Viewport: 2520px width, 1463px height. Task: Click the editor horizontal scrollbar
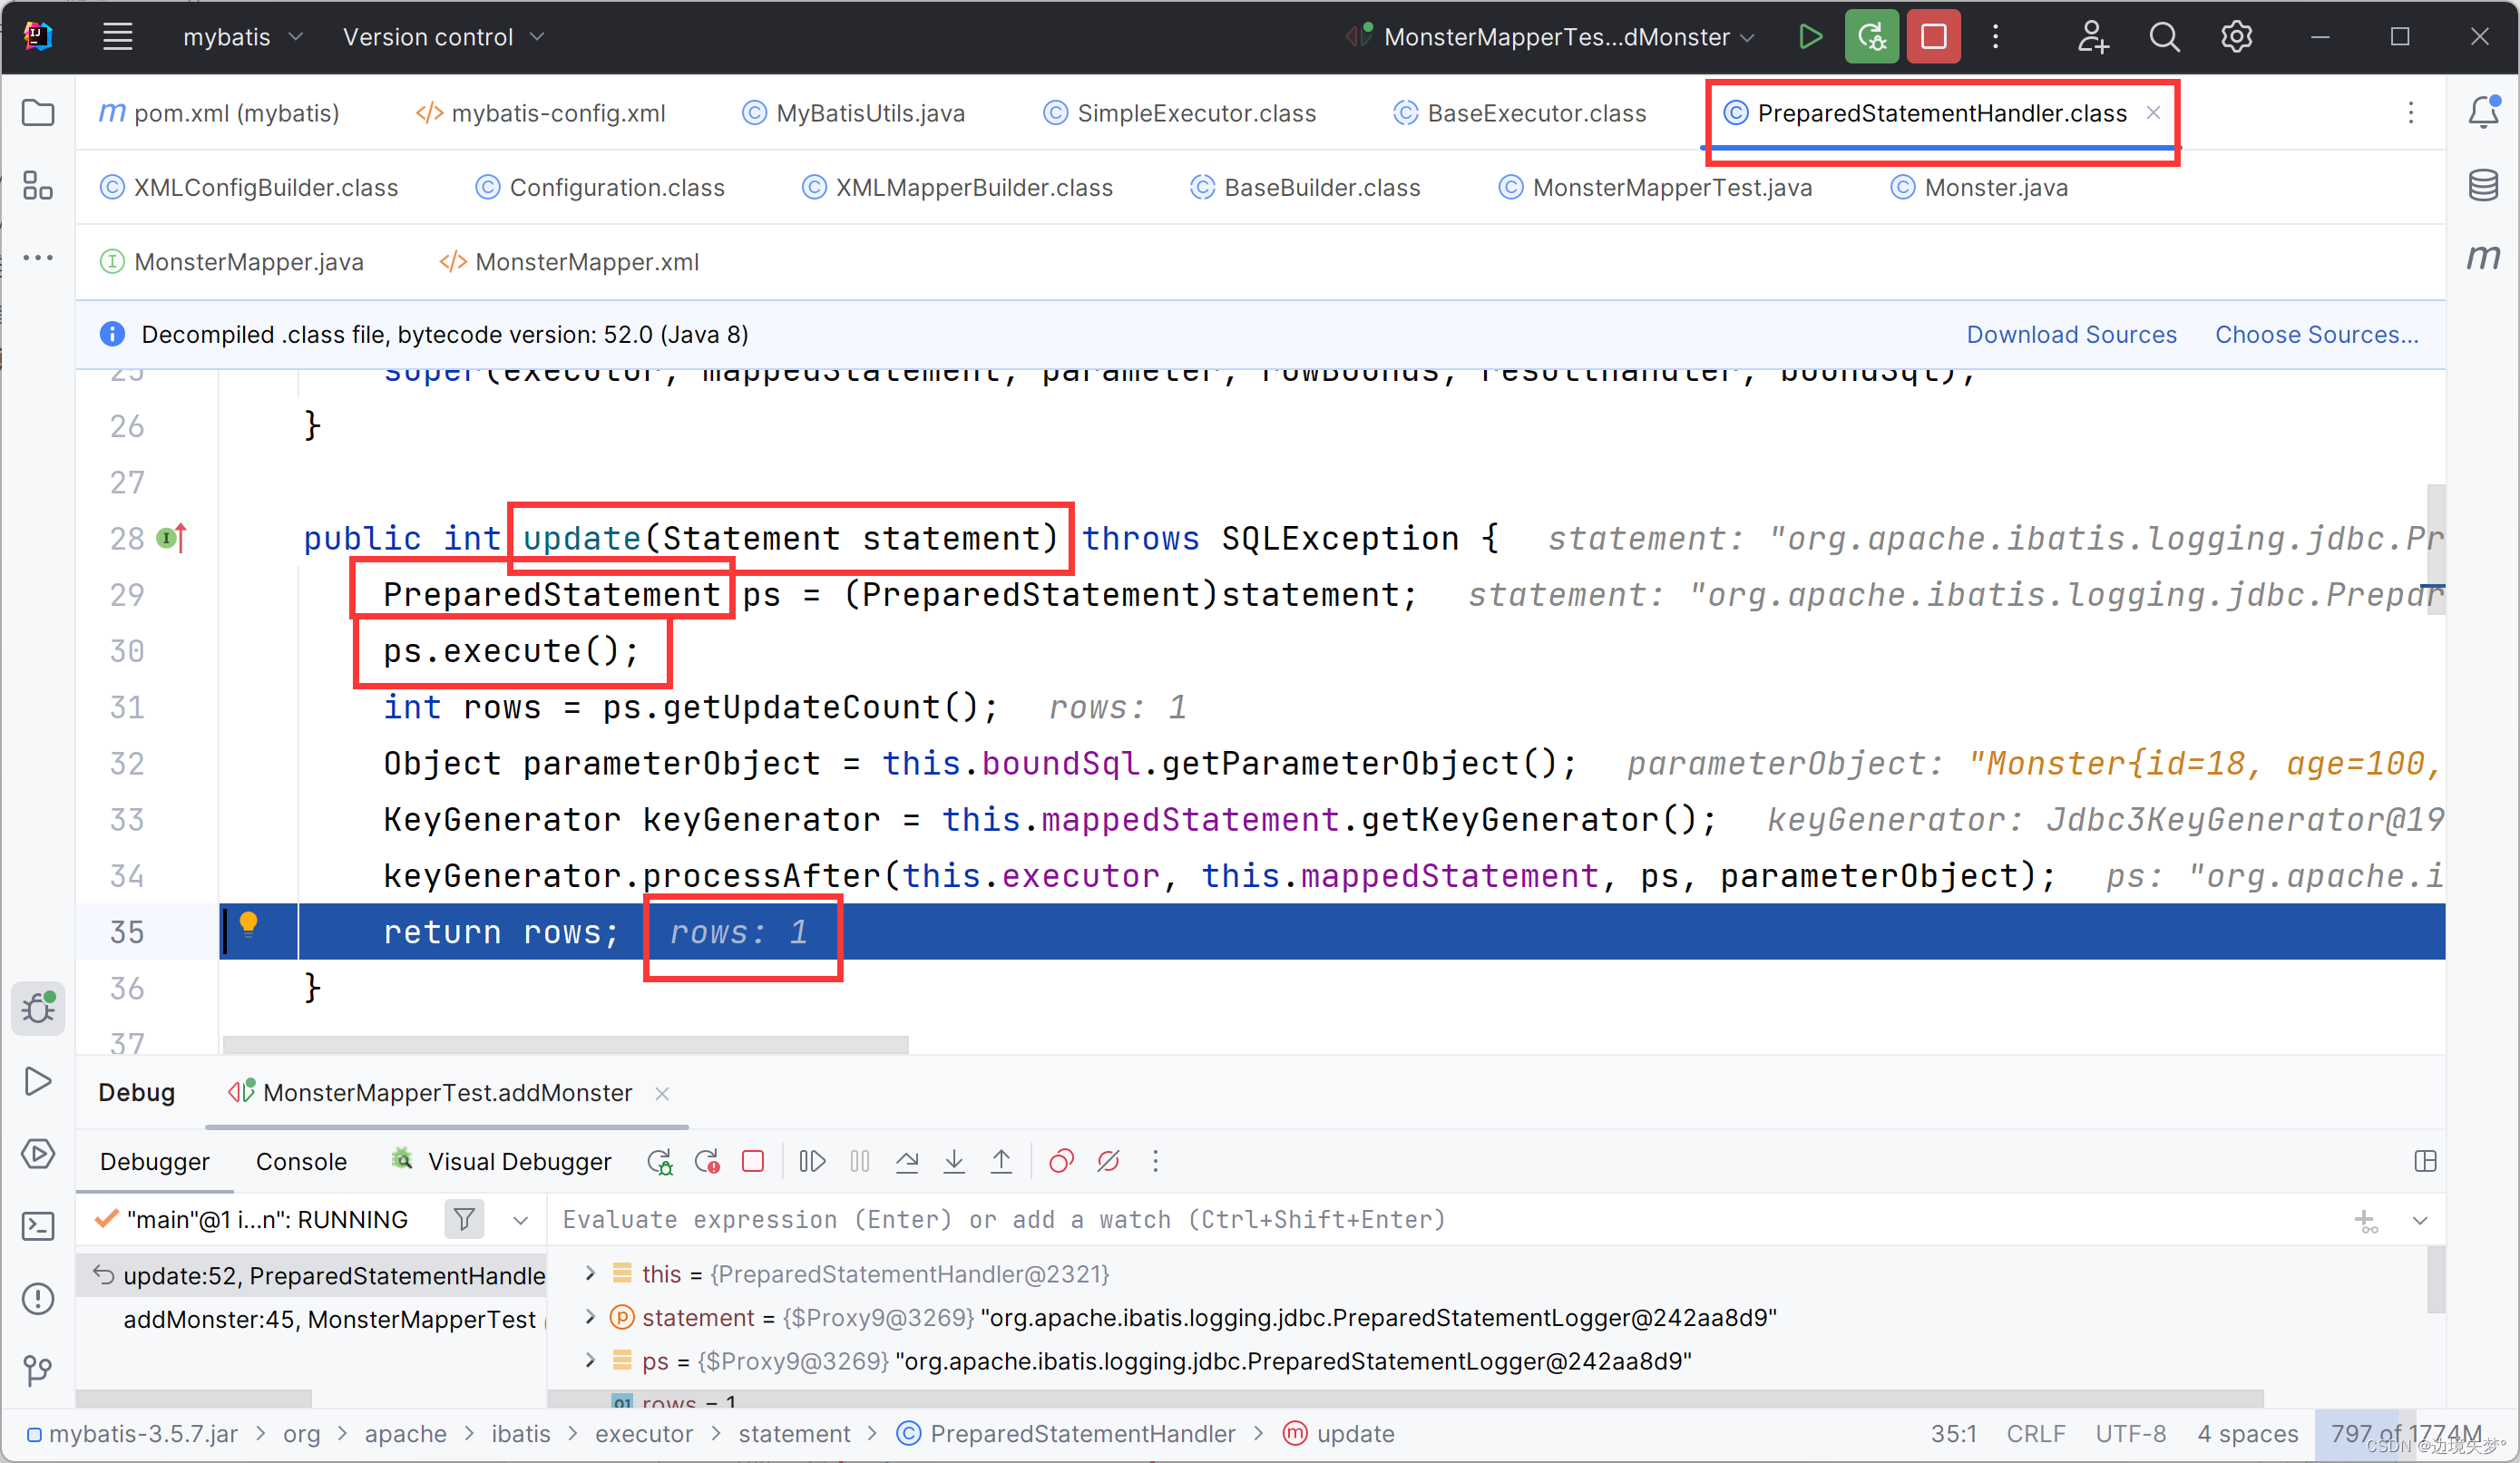coord(566,1045)
